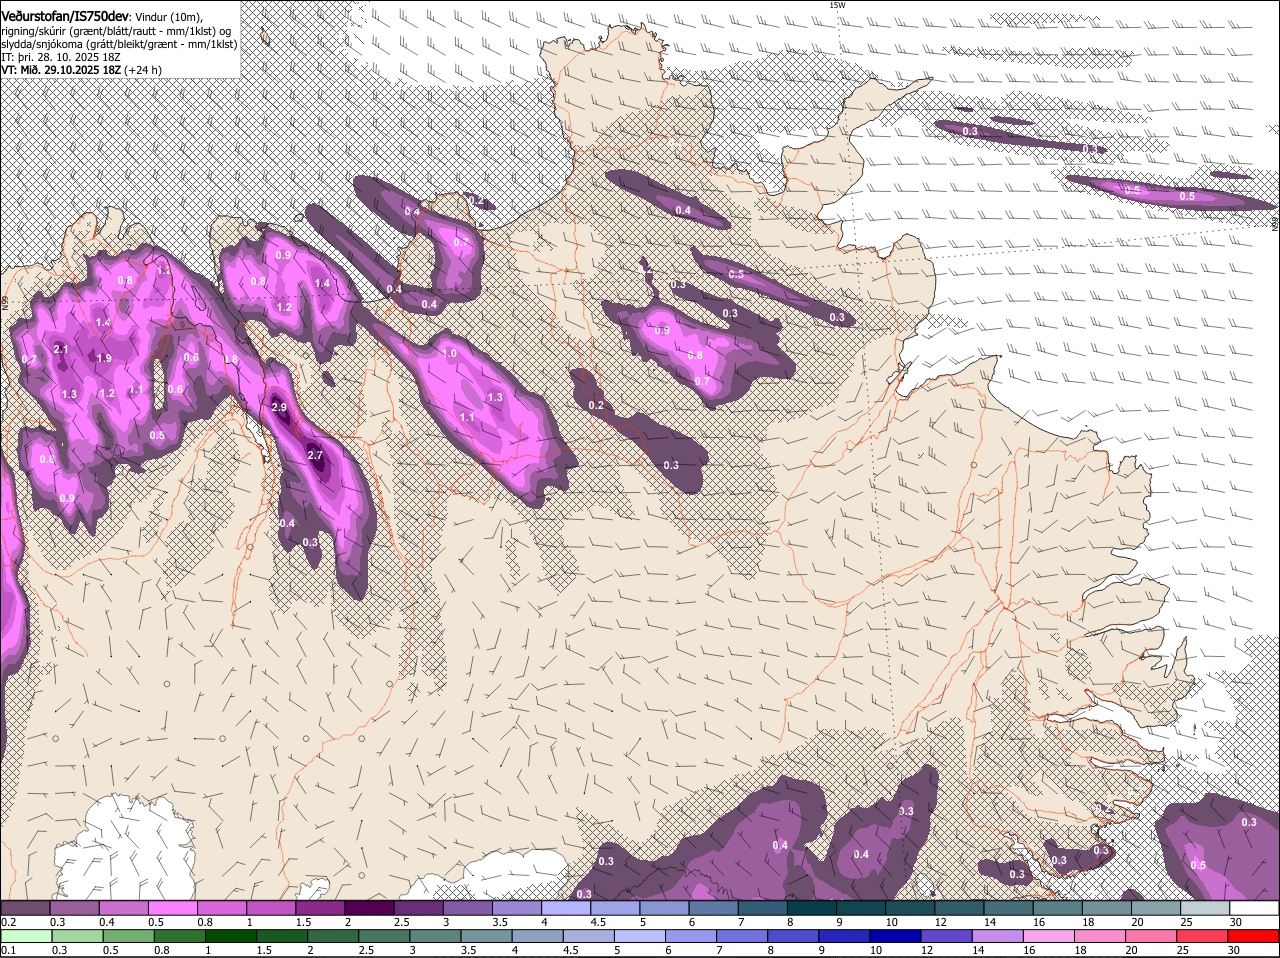This screenshot has height=958, width=1280.
Task: Click the 'VT: Mið. 29.10.2025 18Z (+24 h)' line
Action: pos(81,70)
